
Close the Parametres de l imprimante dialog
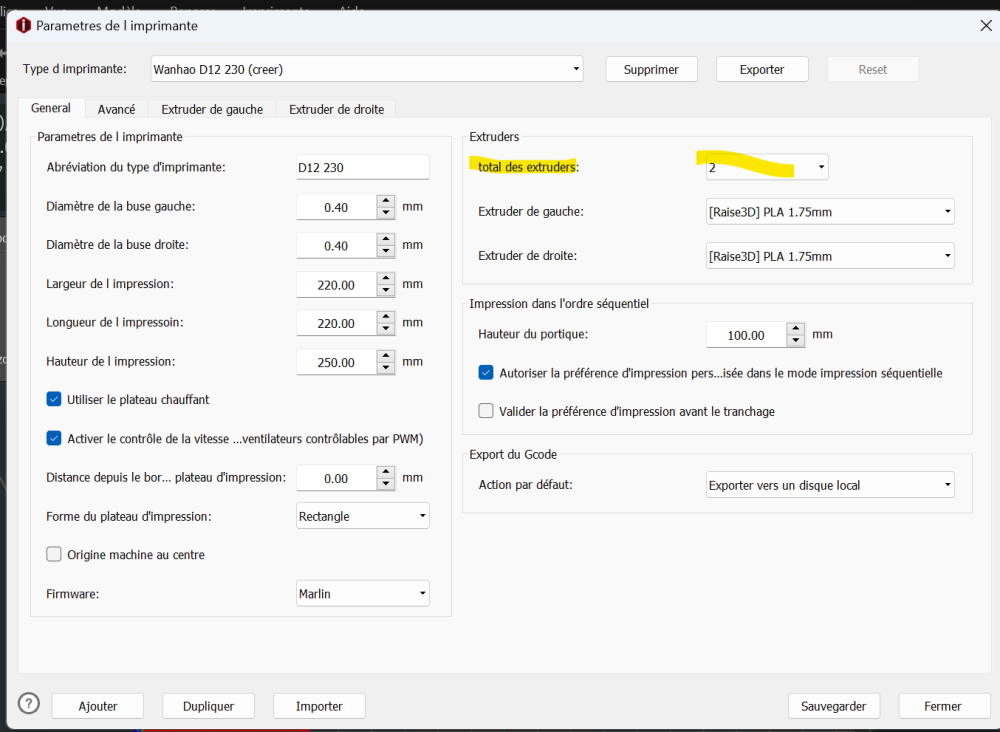point(985,26)
